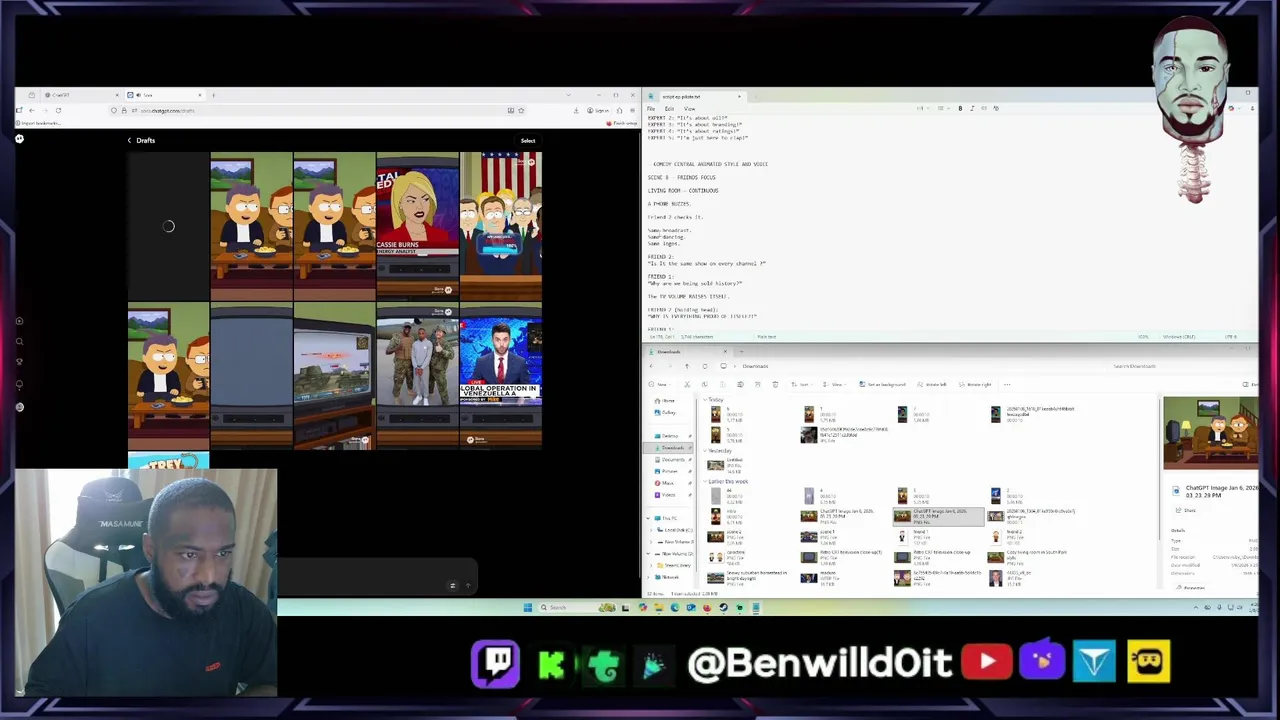Screen dimensions: 1280x720
Task: Bookmark this page with the star icon
Action: [x=521, y=110]
